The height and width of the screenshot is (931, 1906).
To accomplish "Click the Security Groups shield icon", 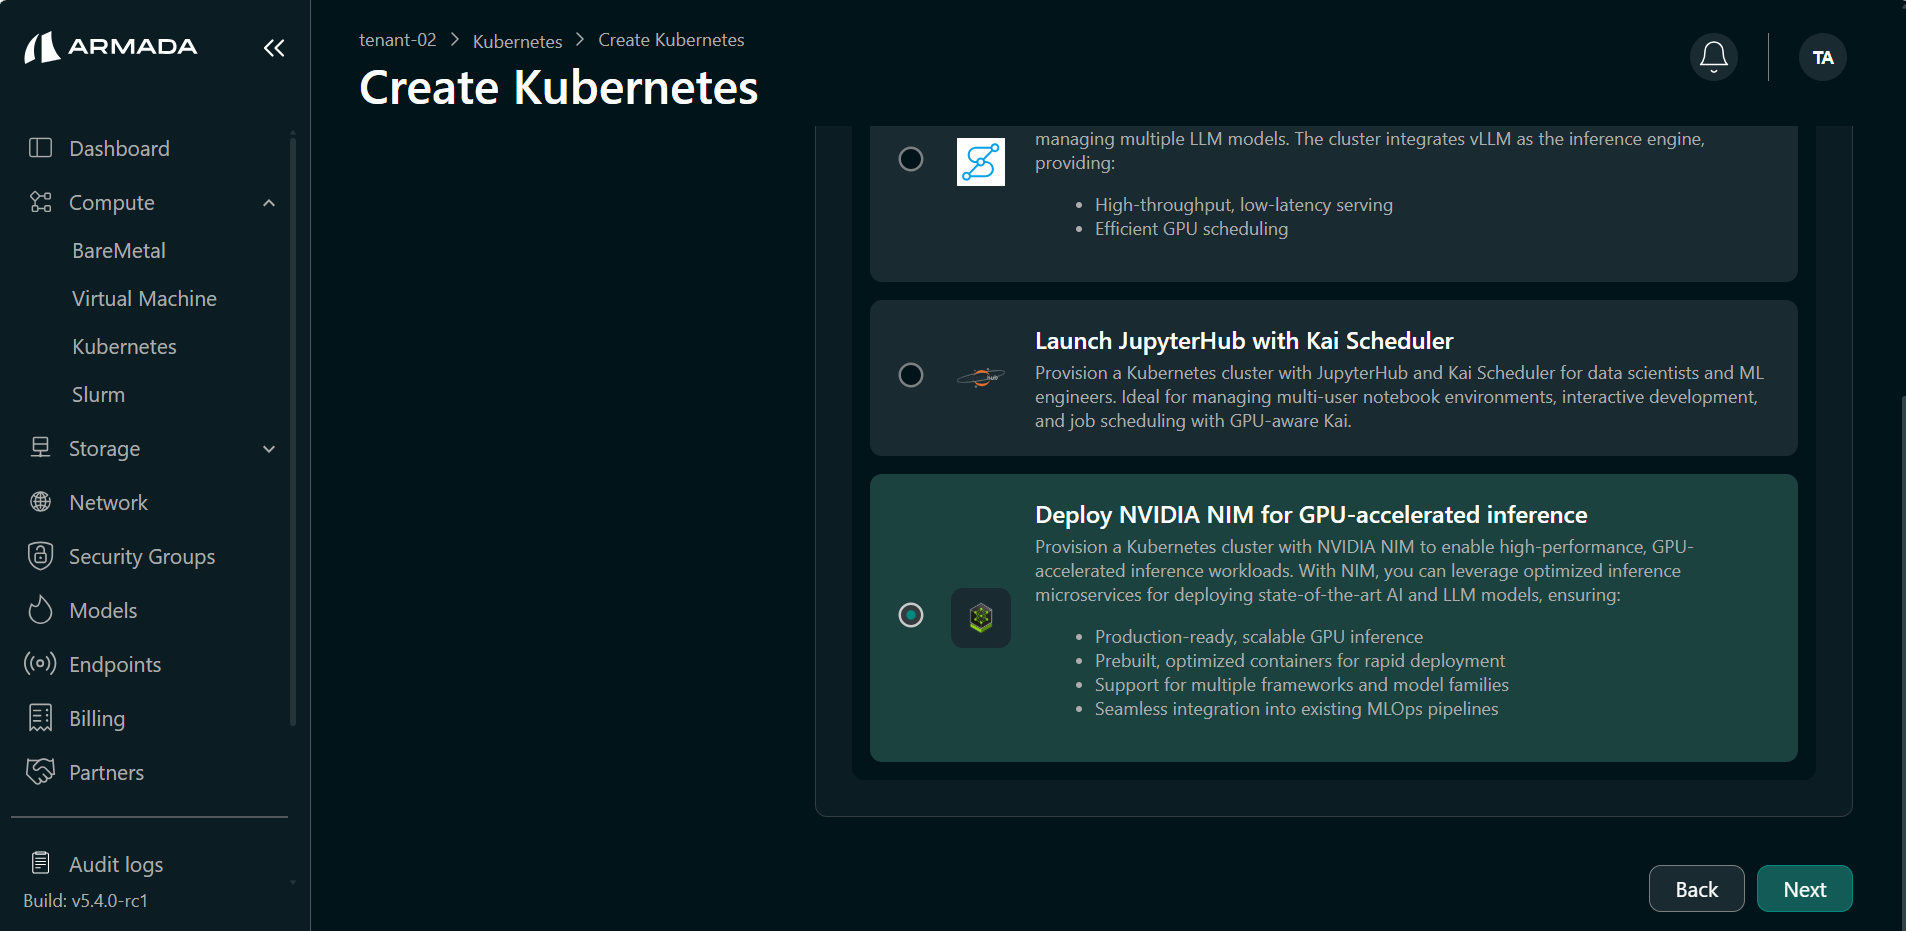I will (x=40, y=556).
